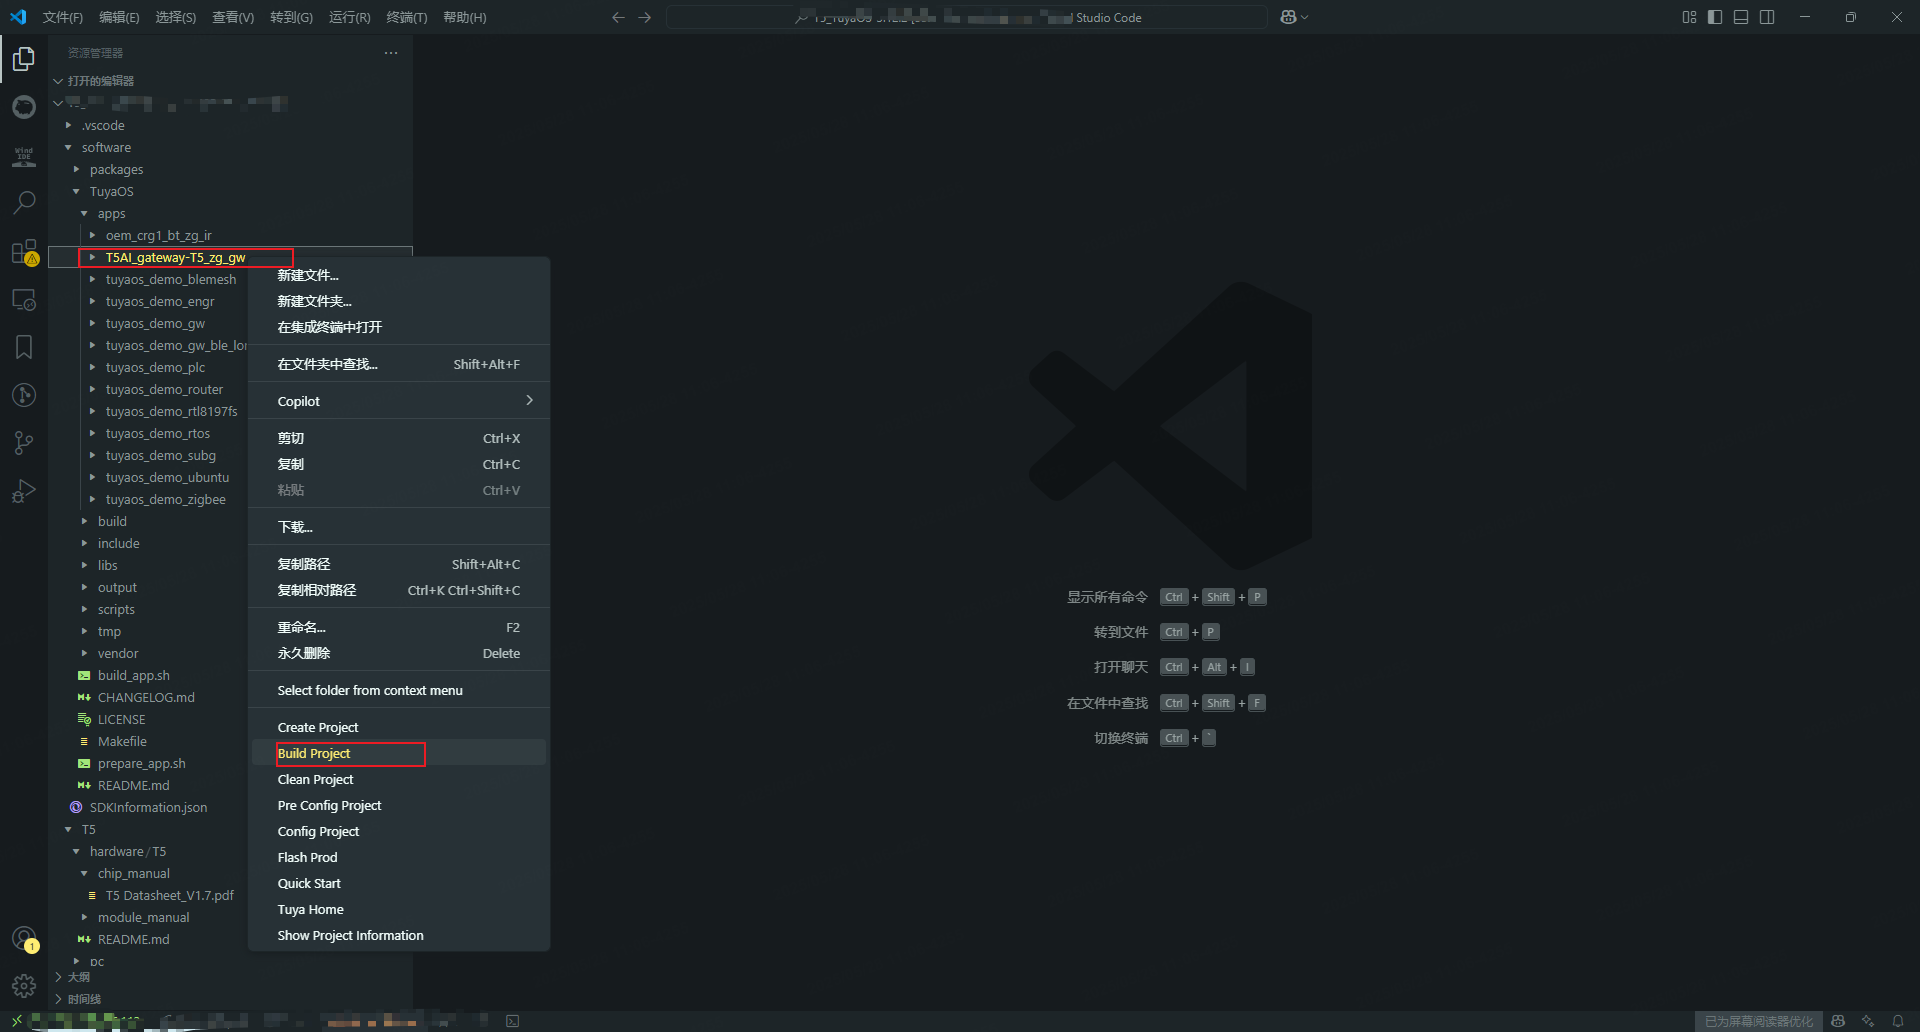Image resolution: width=1920 pixels, height=1032 pixels.
Task: Click the Copilot status bar icon
Action: click(1838, 1021)
